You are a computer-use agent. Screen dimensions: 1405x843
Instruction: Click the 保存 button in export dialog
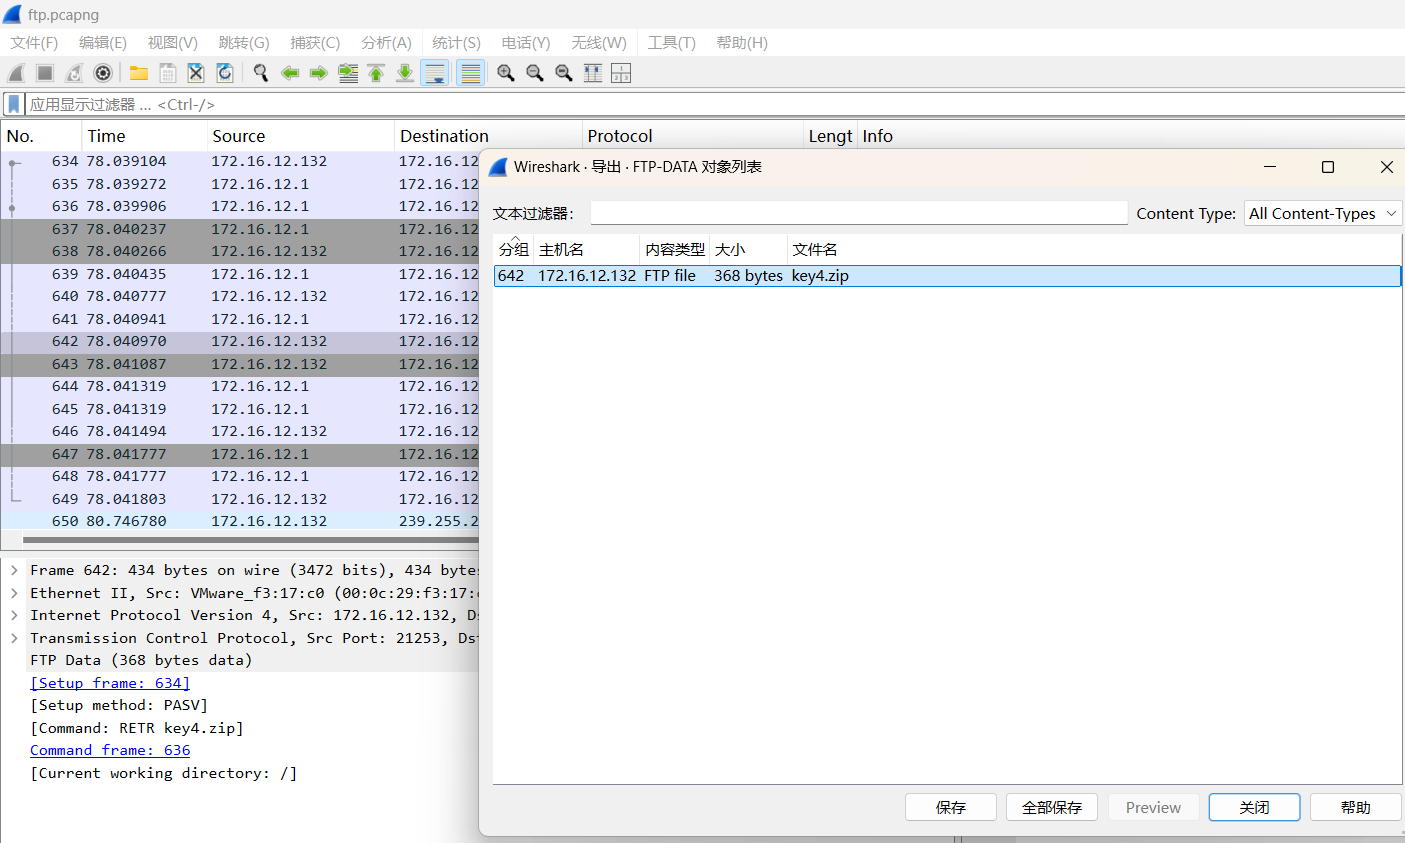[x=951, y=807]
